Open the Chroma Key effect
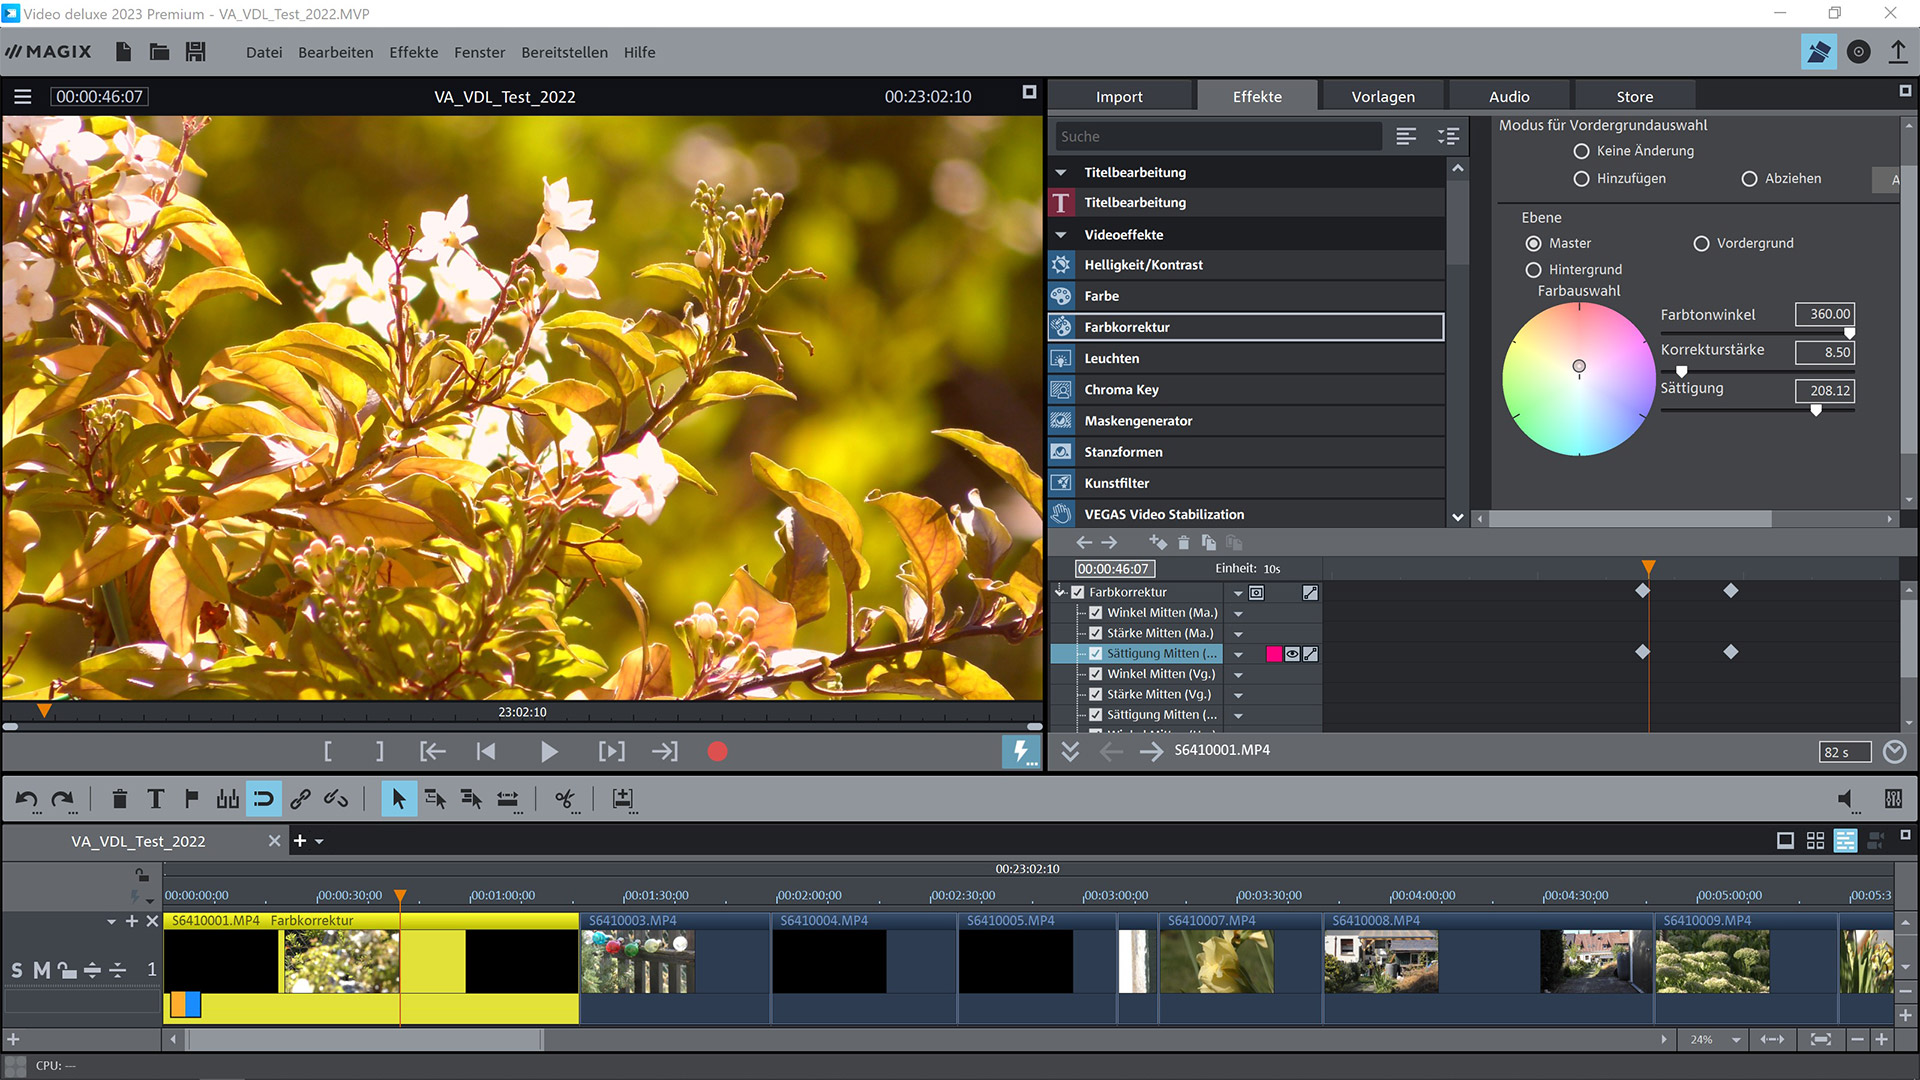This screenshot has height=1080, width=1920. [1121, 389]
